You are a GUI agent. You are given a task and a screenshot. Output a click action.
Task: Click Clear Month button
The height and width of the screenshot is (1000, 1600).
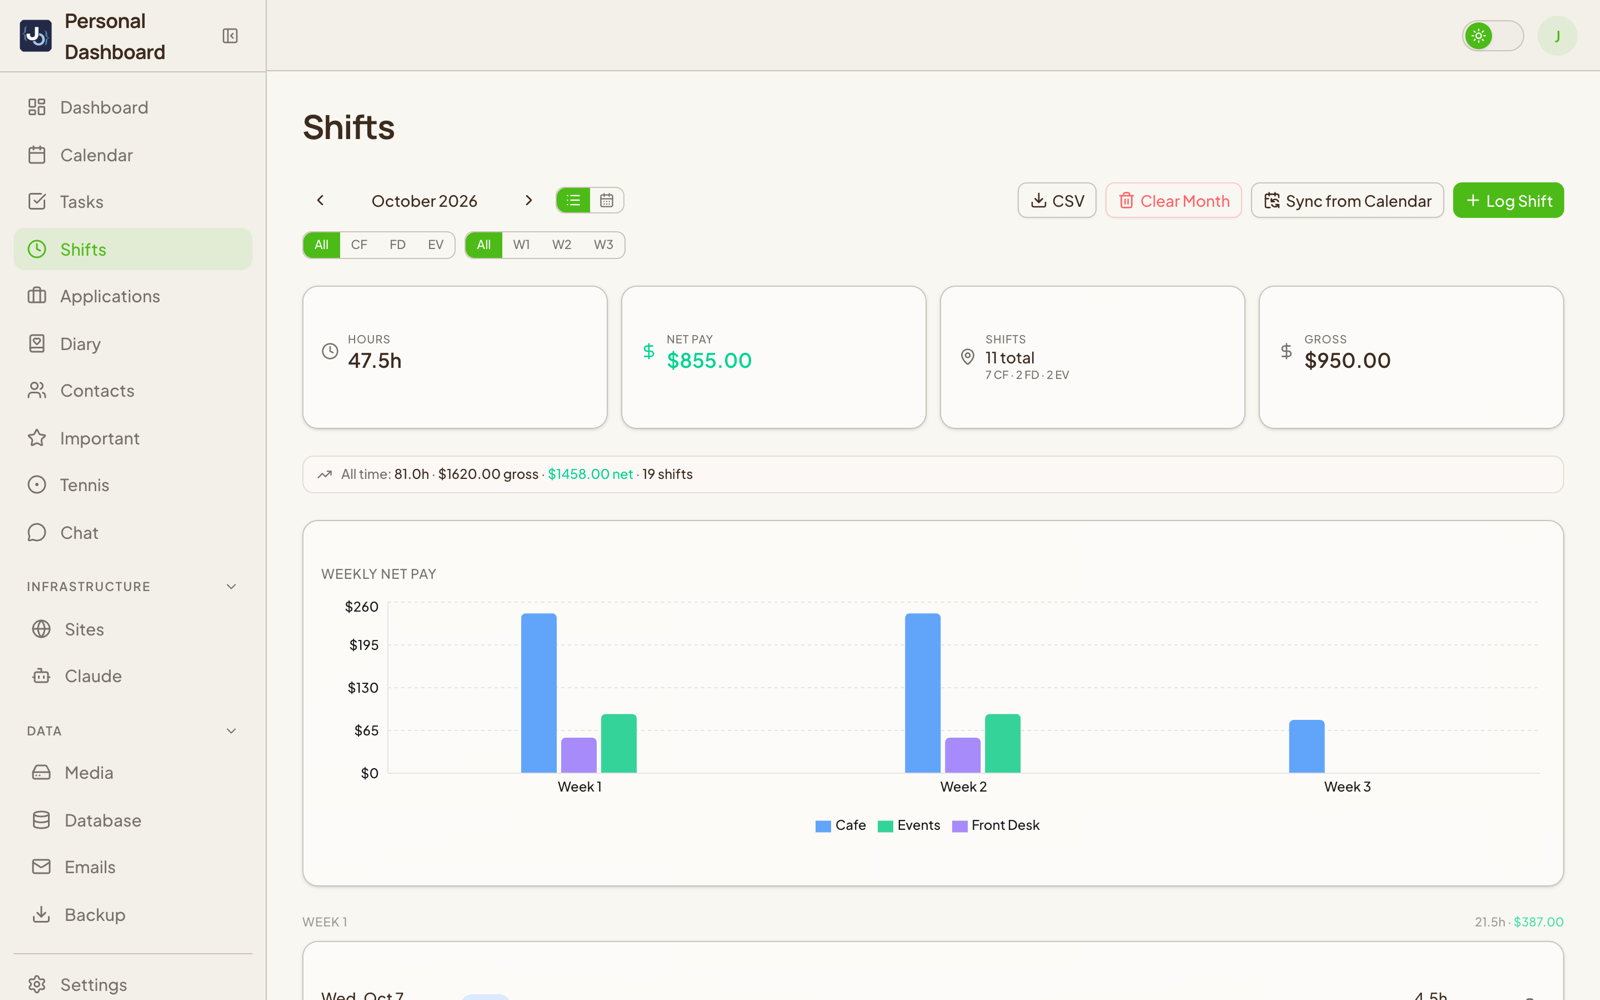(x=1174, y=200)
